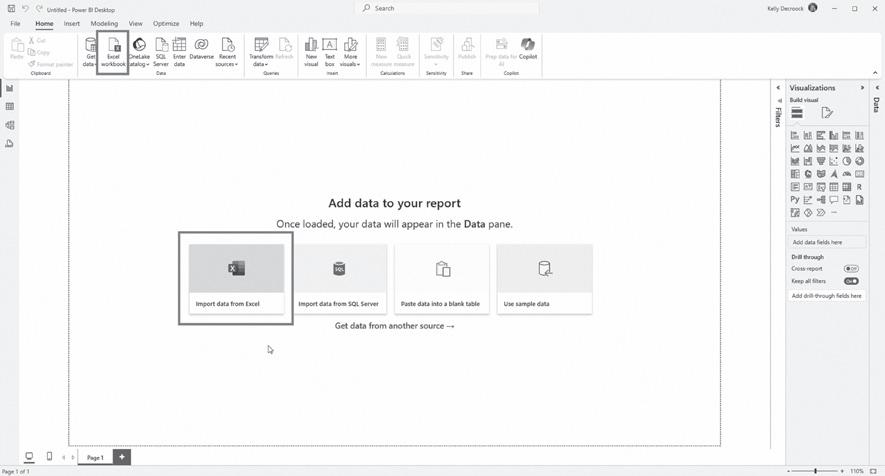Switch to the View ribbon tab
885x476 pixels.
(x=135, y=24)
